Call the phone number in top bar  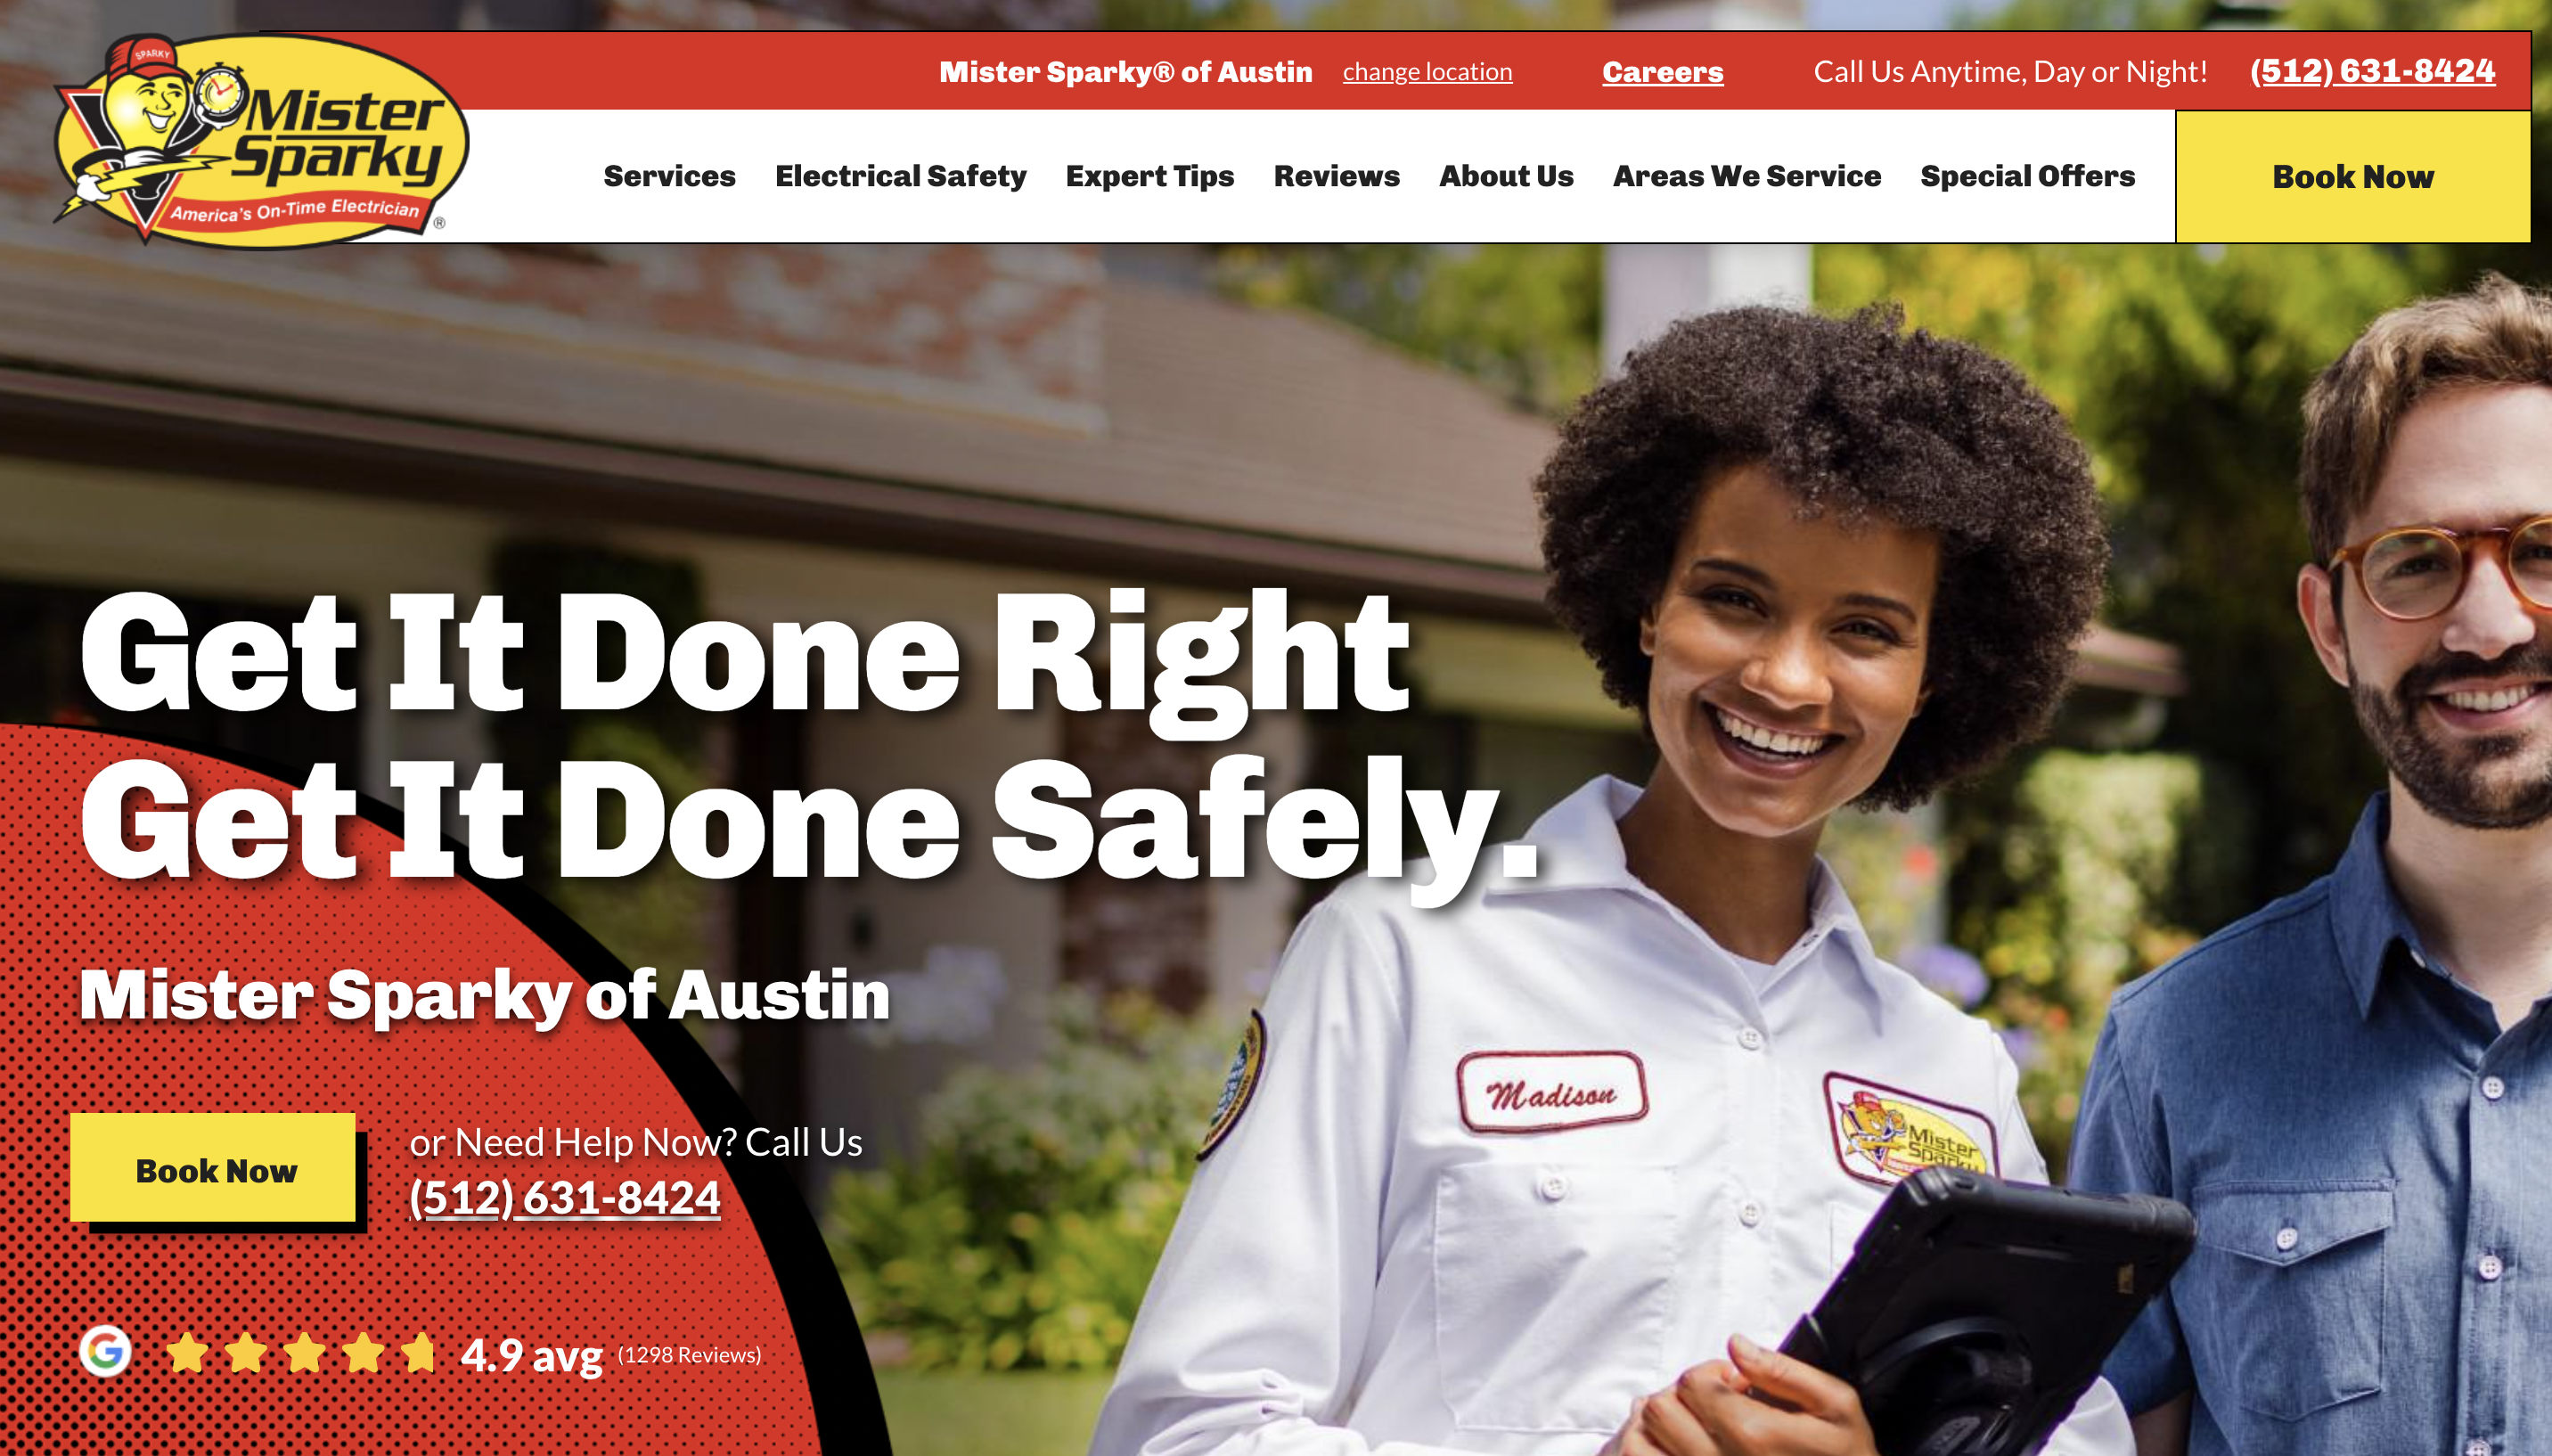2372,71
